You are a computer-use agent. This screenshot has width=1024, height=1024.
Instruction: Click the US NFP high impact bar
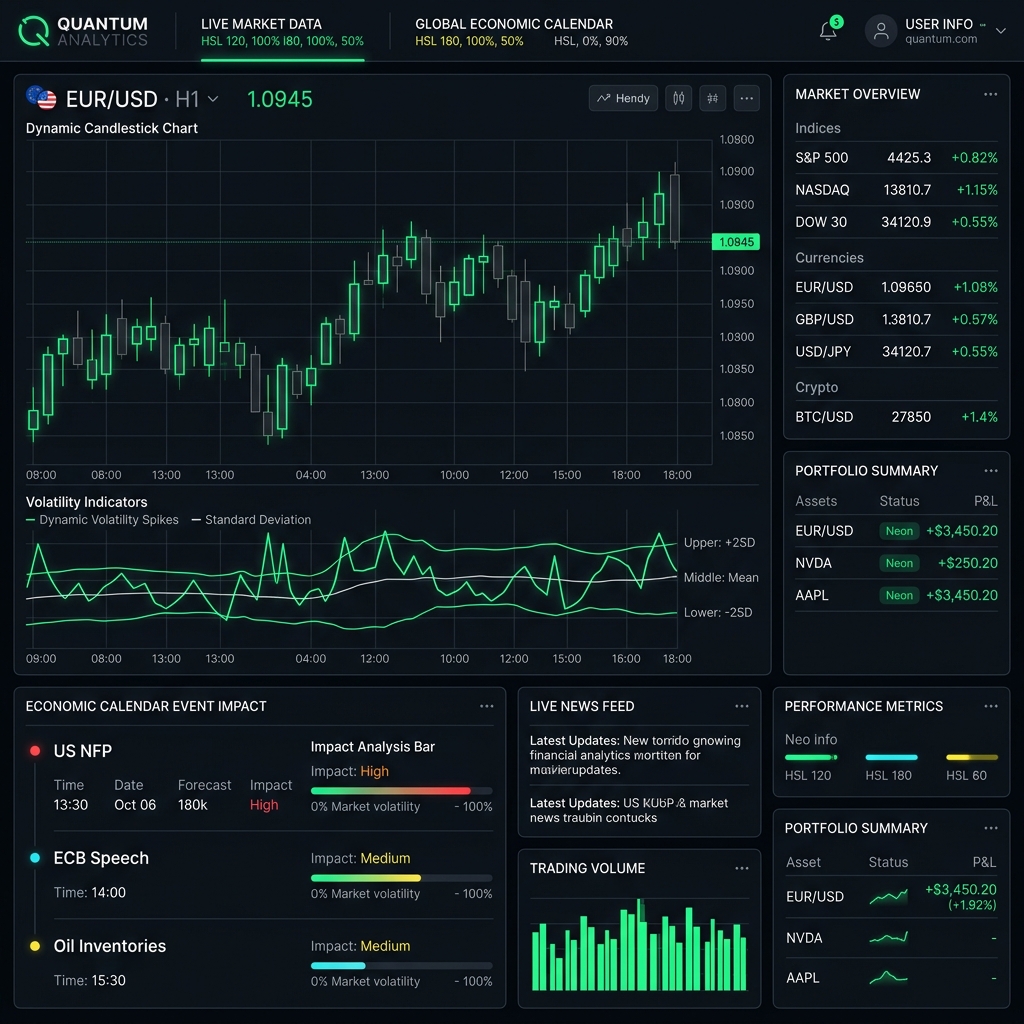401,791
